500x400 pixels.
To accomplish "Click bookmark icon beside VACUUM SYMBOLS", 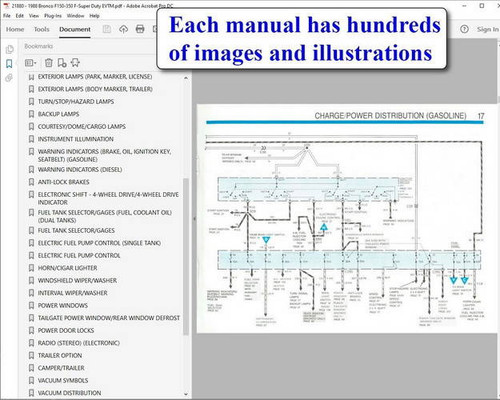I will click(31, 381).
